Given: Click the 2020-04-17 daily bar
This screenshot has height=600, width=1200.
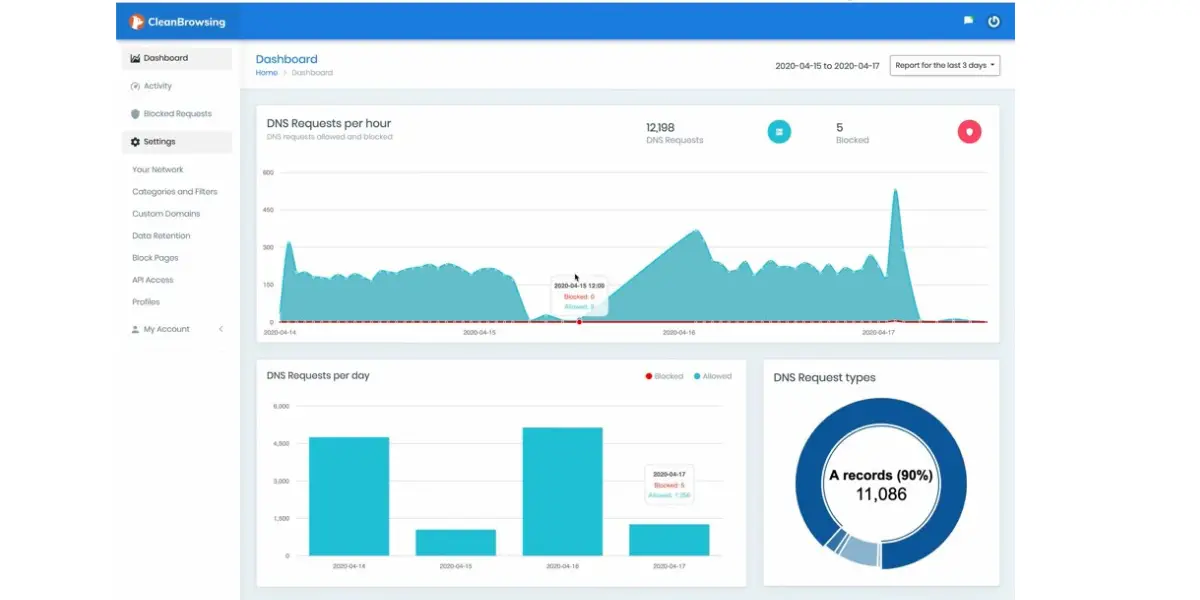Looking at the screenshot, I should pos(669,540).
